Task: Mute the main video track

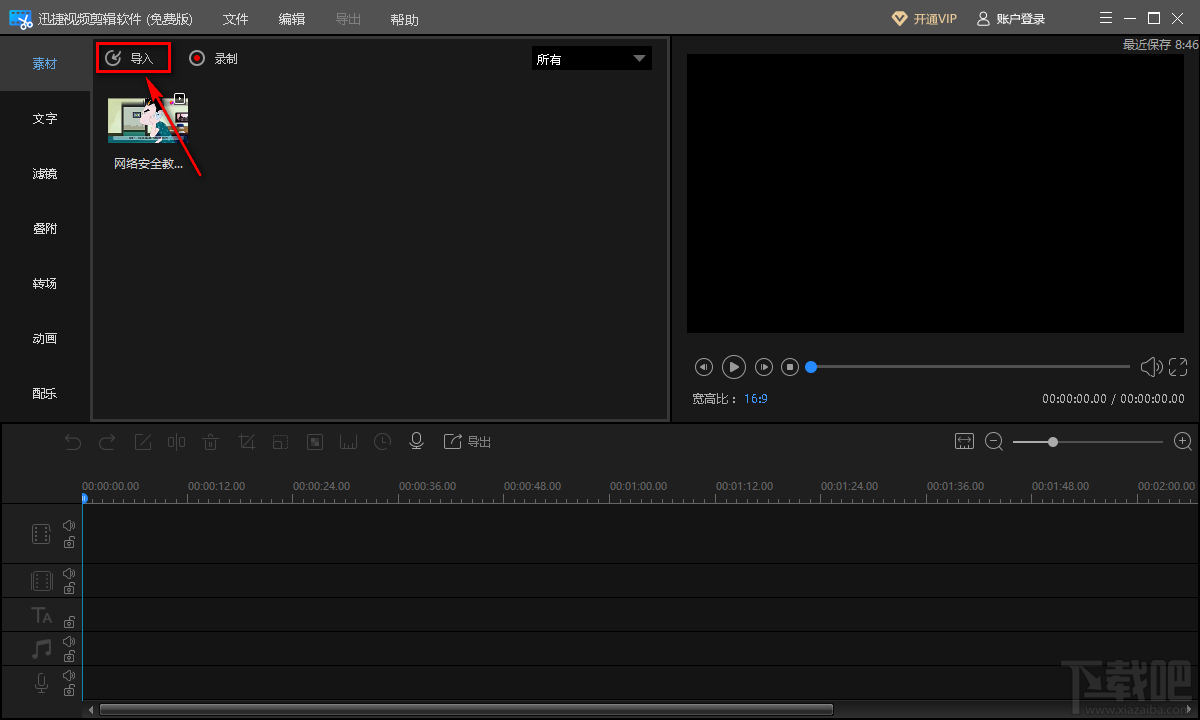Action: tap(69, 525)
